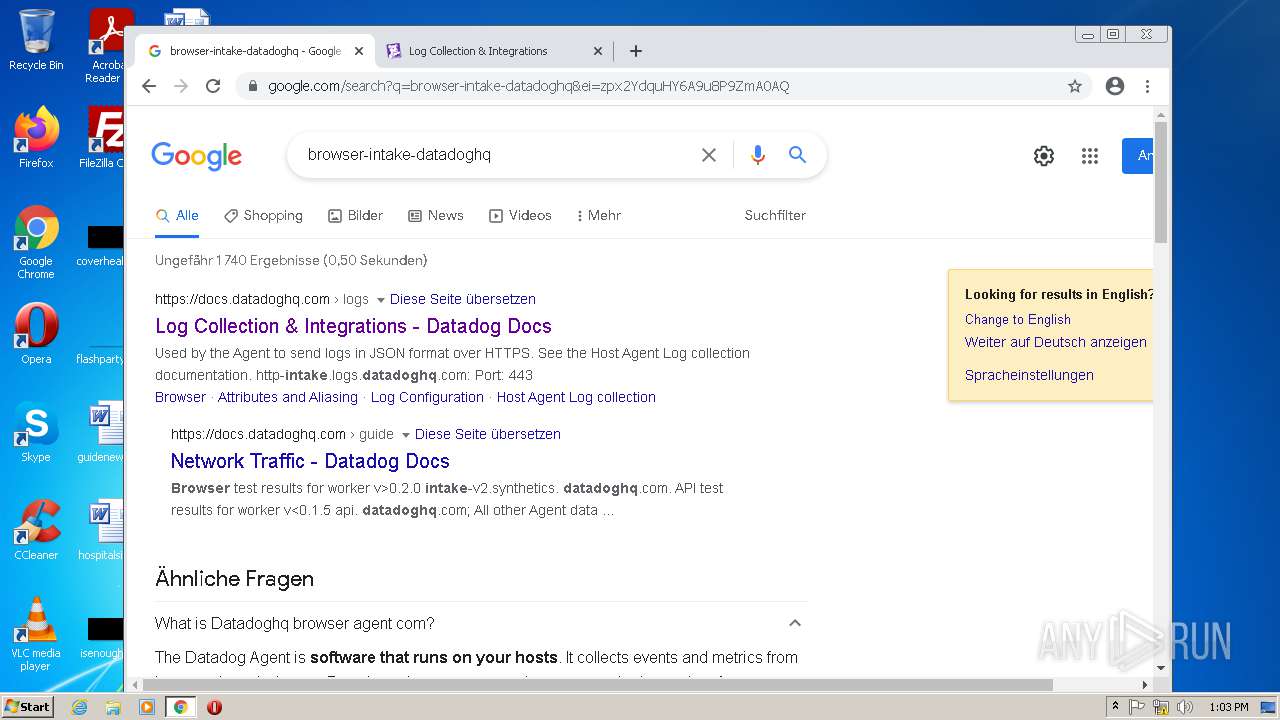Open Firefox desktop shortcut
The height and width of the screenshot is (720, 1280).
(x=36, y=137)
